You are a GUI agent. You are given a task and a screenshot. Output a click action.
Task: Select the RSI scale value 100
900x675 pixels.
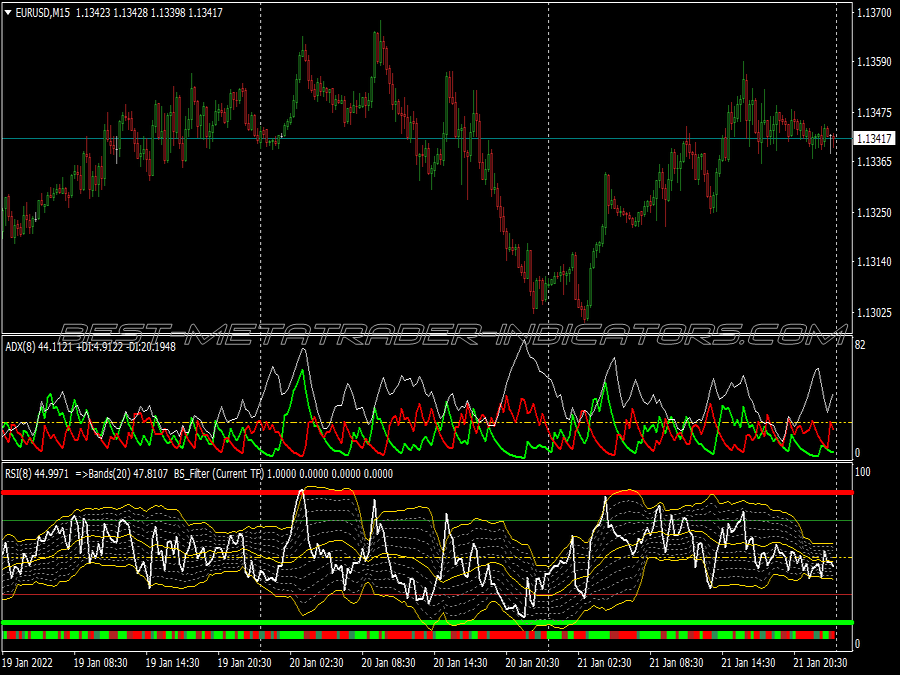click(x=863, y=472)
